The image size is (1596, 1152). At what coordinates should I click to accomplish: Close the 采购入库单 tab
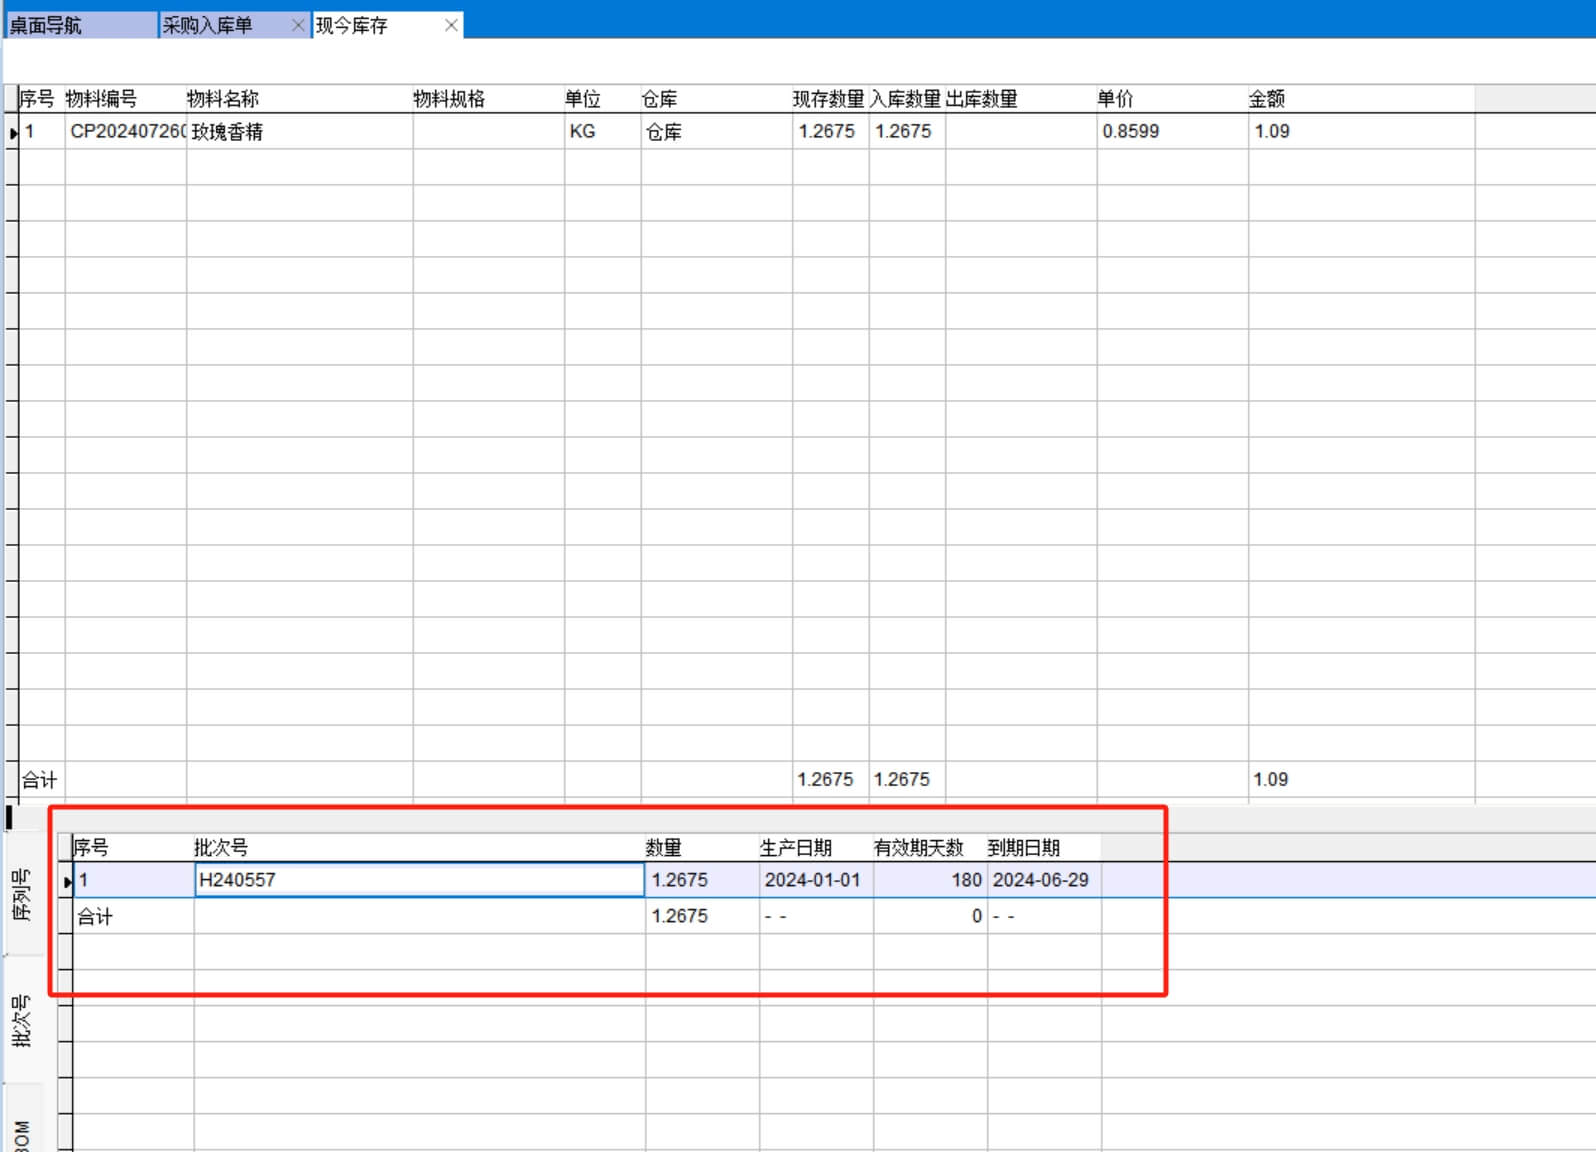click(298, 25)
